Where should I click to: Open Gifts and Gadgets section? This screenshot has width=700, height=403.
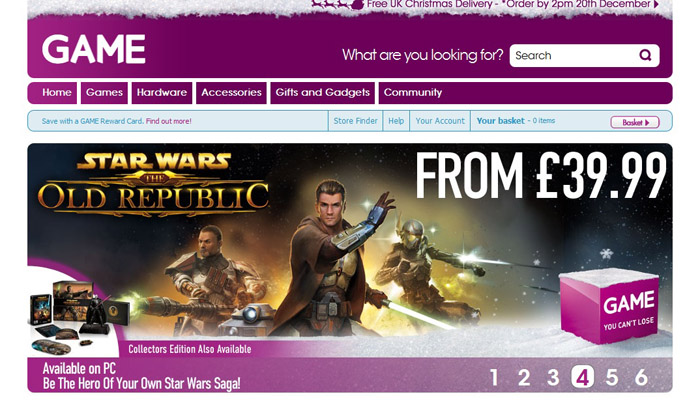pyautogui.click(x=323, y=93)
